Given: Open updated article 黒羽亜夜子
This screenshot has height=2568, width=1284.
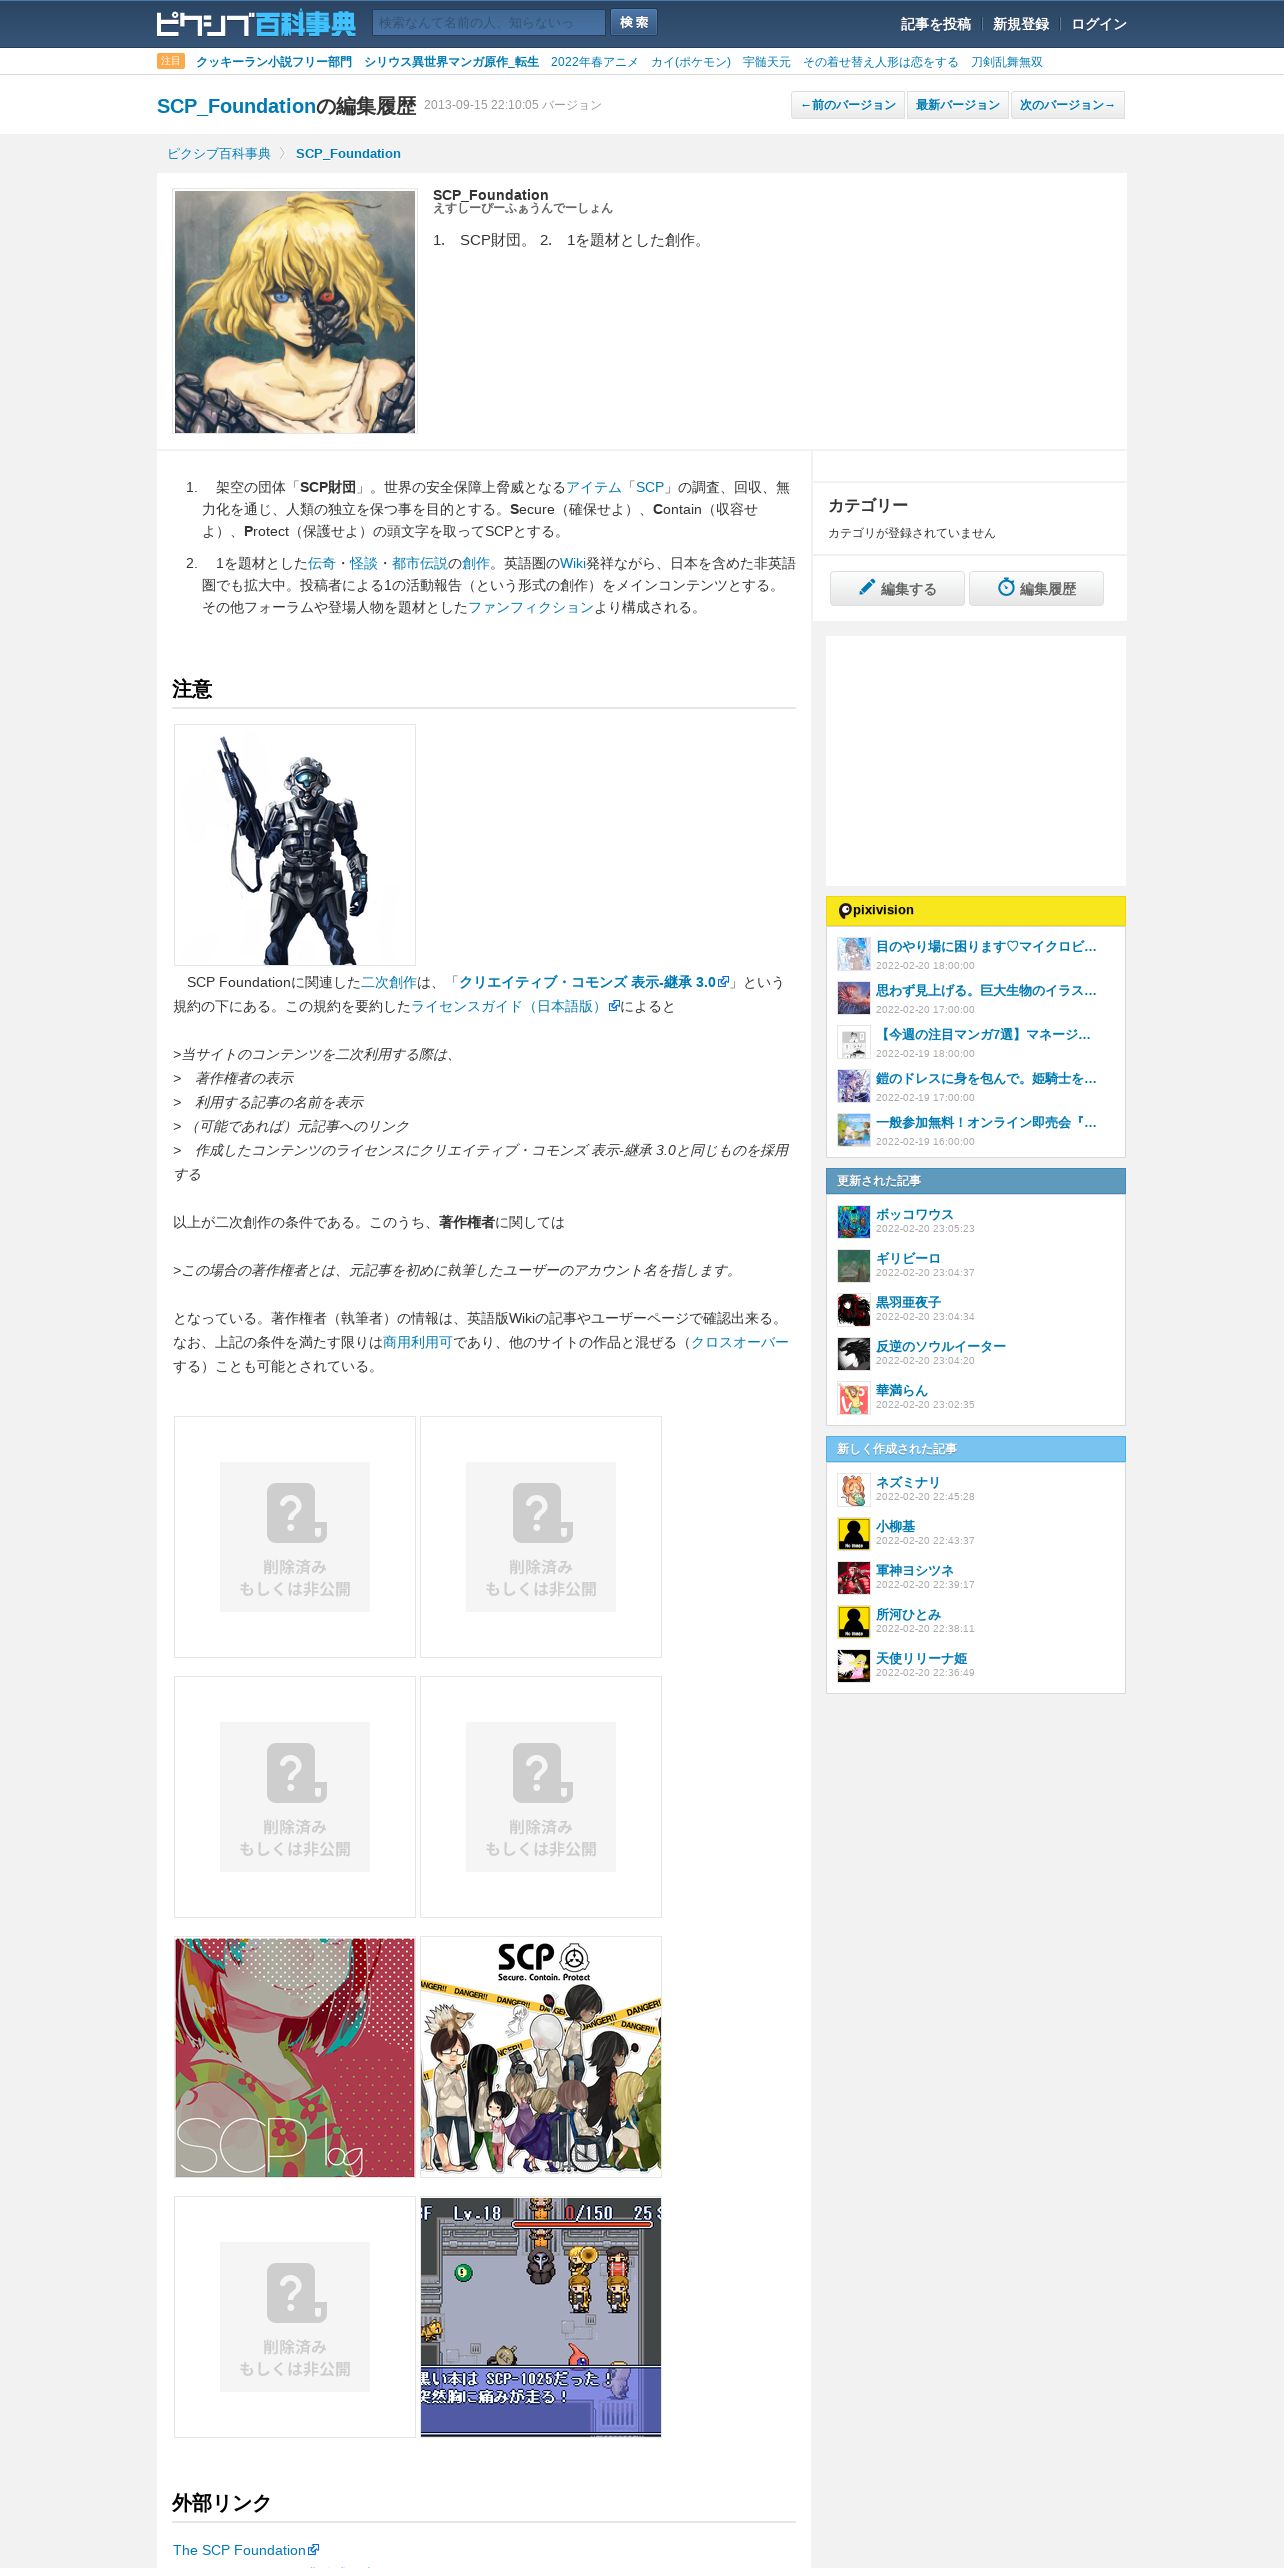Looking at the screenshot, I should tap(908, 1302).
